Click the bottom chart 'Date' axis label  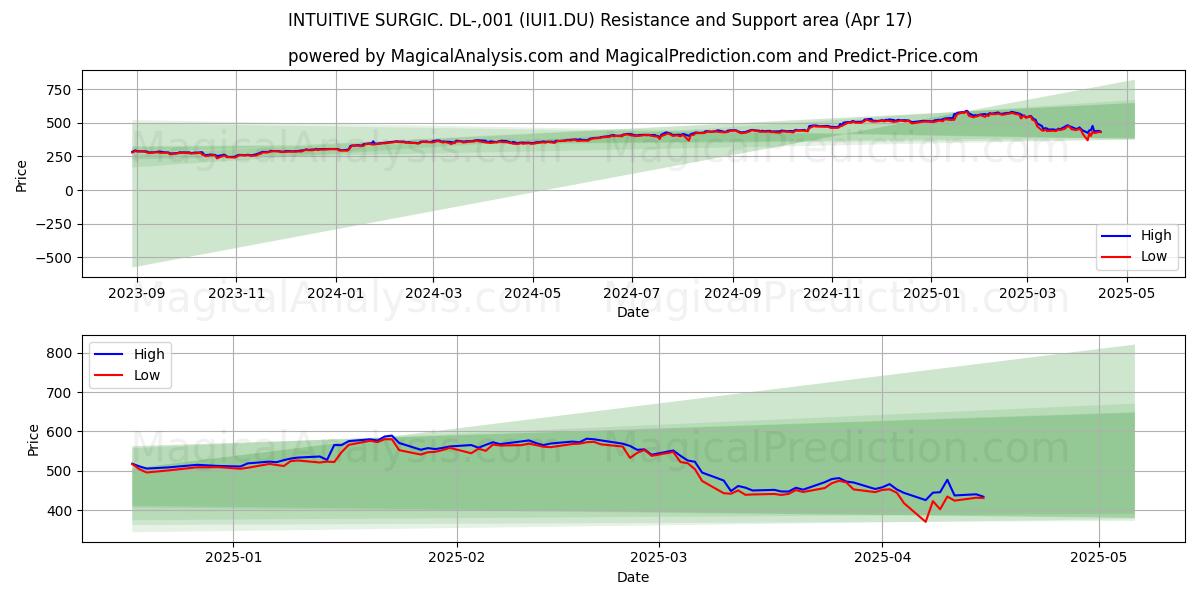633,577
